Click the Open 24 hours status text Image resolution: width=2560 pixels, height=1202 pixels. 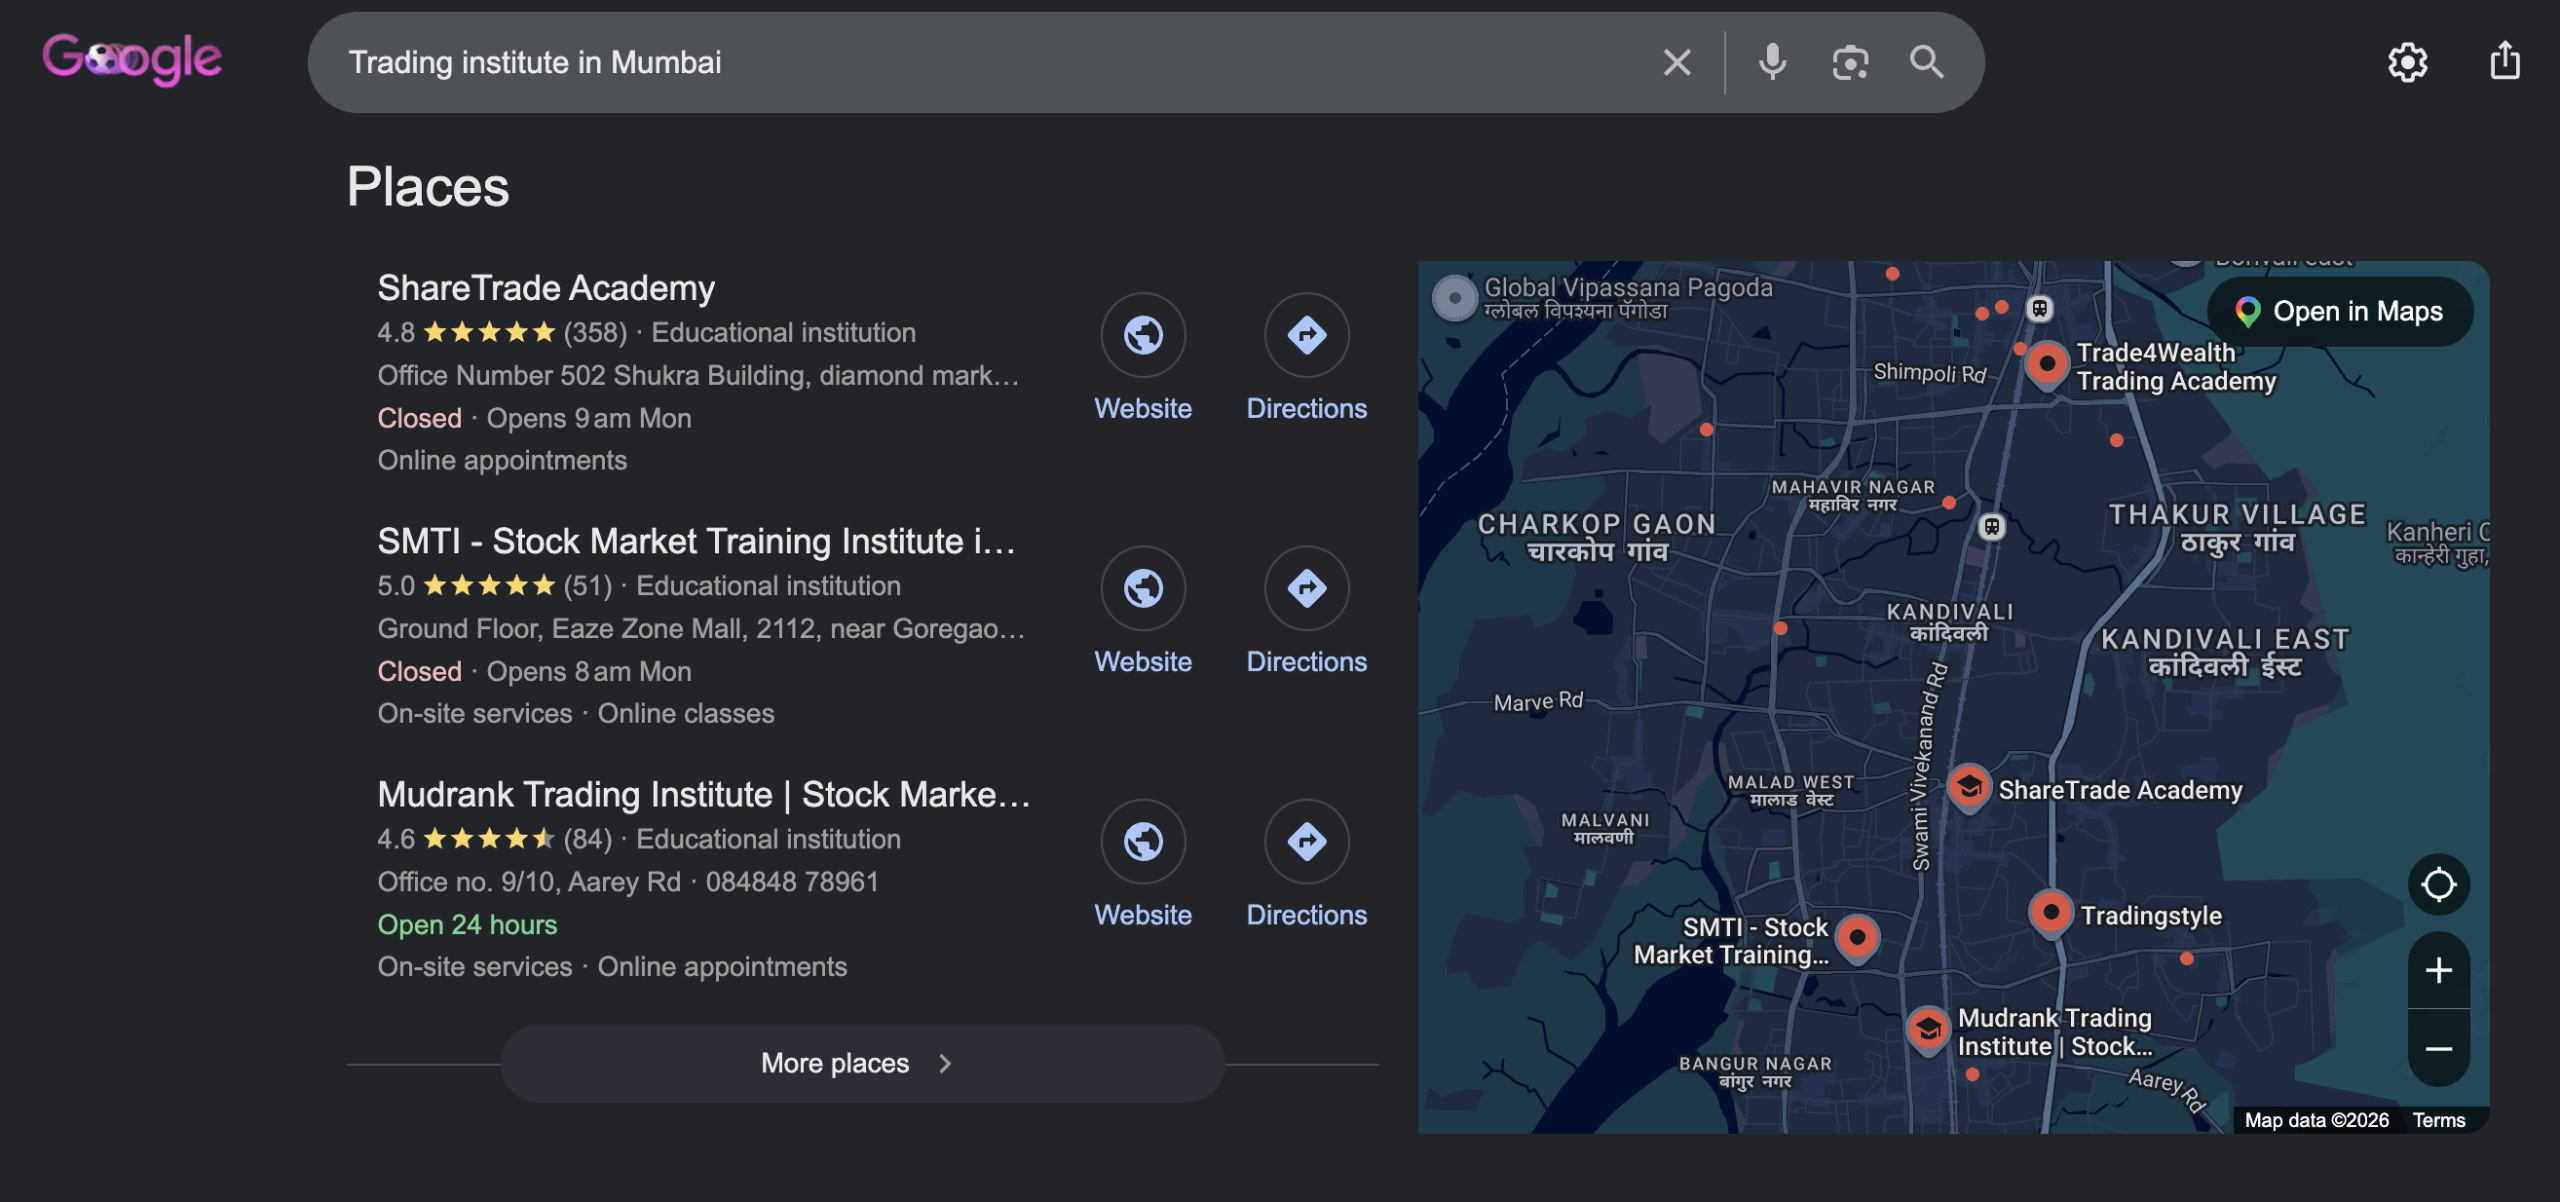[x=467, y=924]
